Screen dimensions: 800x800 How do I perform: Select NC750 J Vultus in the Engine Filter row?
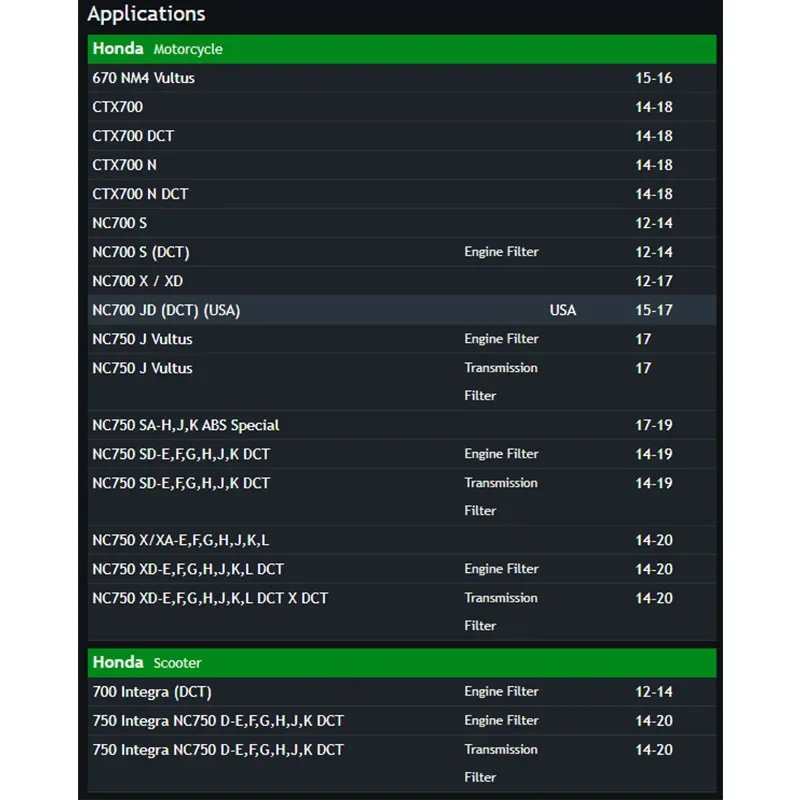(x=142, y=340)
